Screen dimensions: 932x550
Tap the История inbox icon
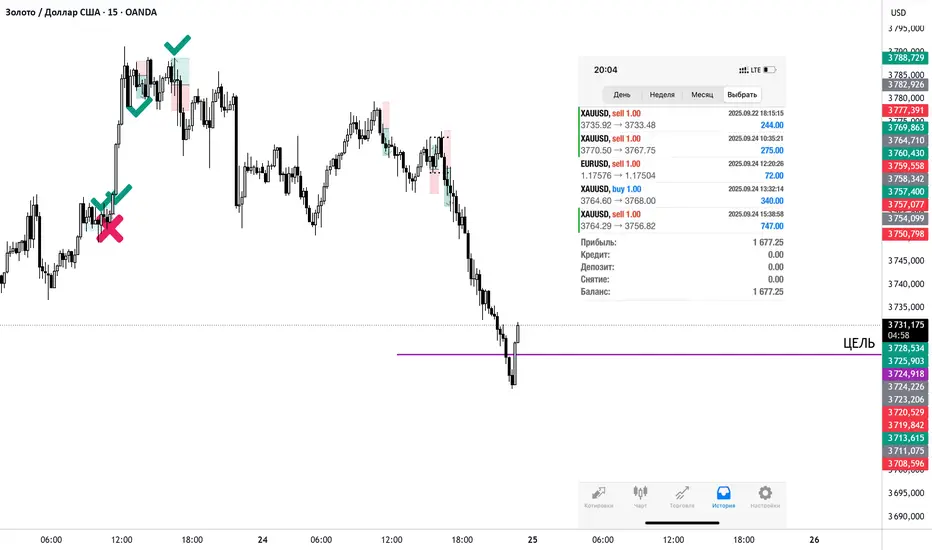724,493
